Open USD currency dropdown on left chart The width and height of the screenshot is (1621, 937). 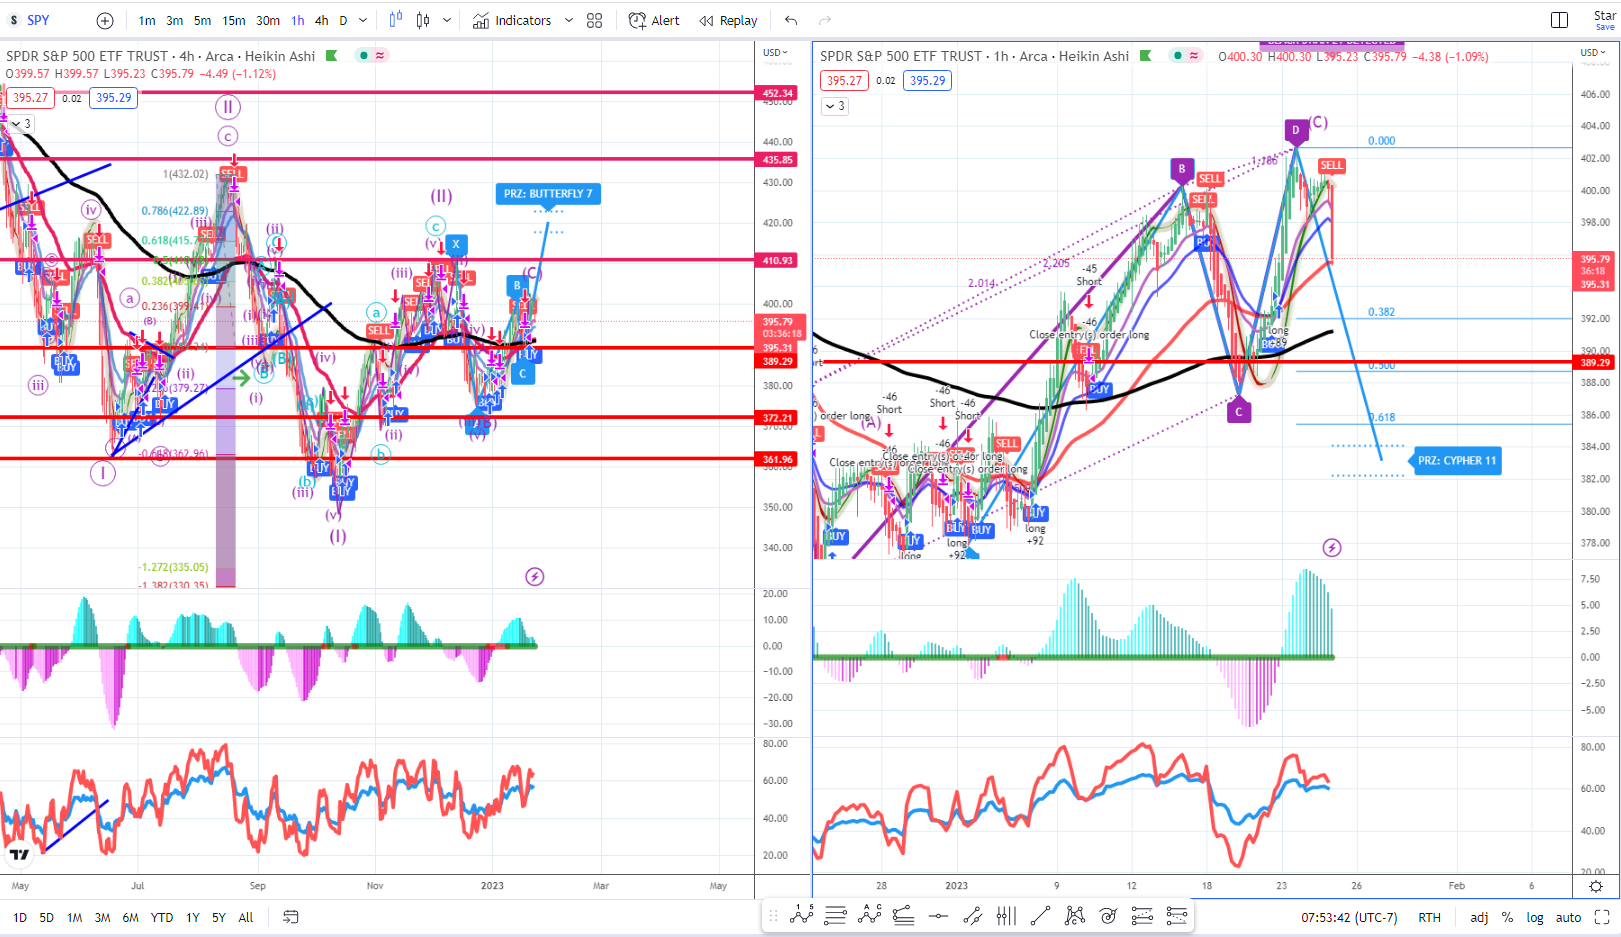click(776, 52)
